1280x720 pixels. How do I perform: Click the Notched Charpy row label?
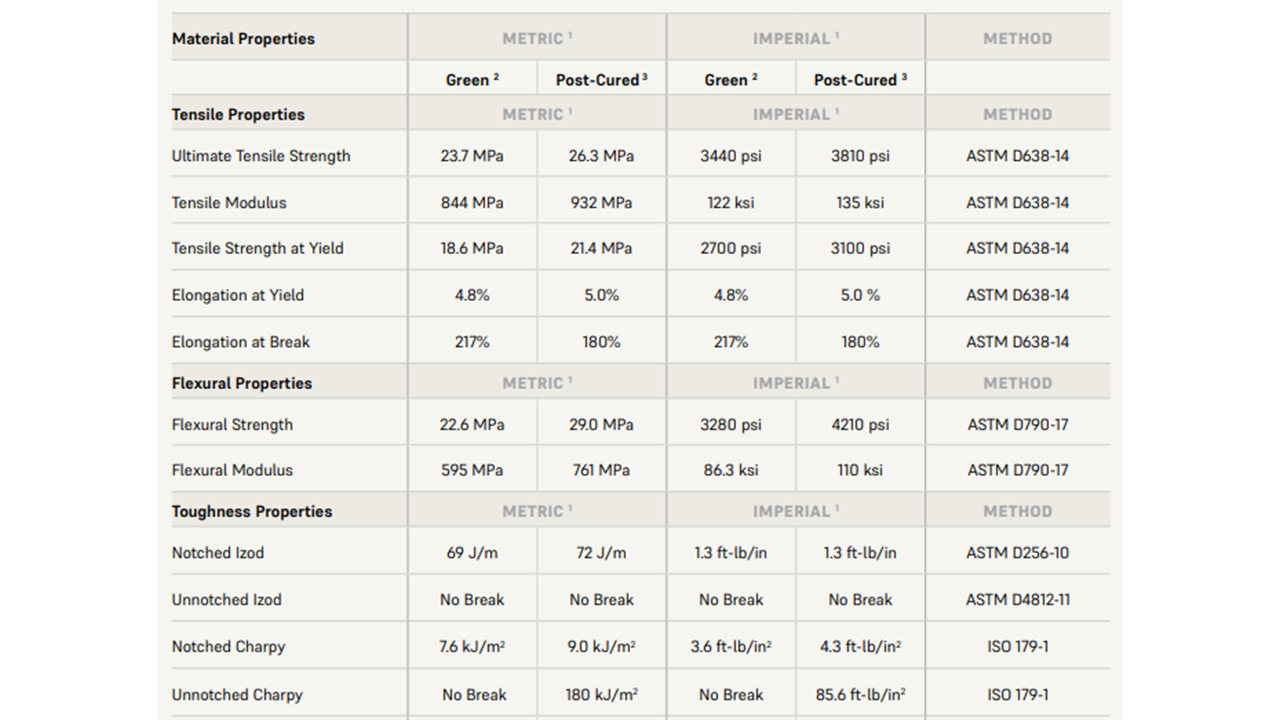coord(228,647)
